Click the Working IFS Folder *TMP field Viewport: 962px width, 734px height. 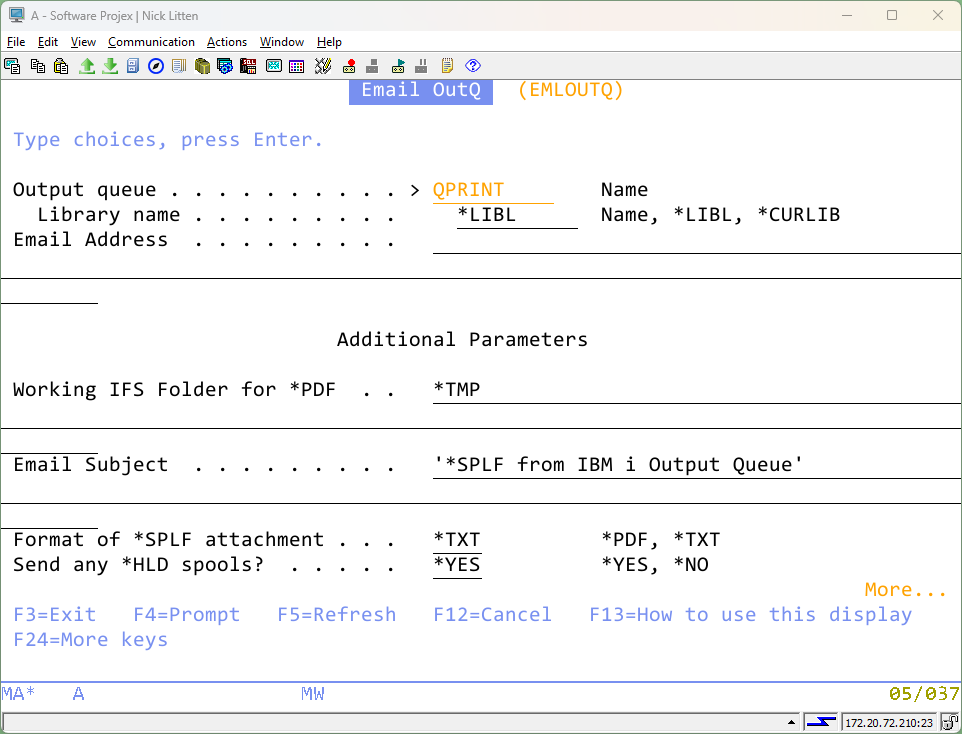coord(696,390)
